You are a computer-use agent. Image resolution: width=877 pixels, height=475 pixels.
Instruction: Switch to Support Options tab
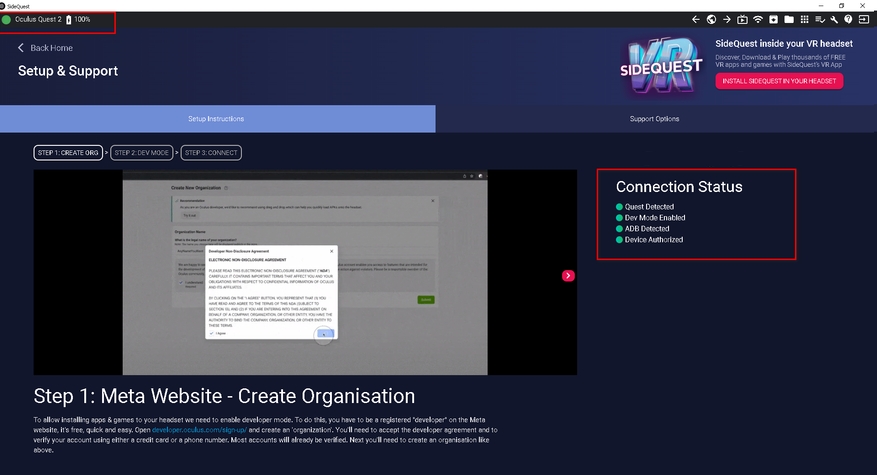tap(654, 119)
